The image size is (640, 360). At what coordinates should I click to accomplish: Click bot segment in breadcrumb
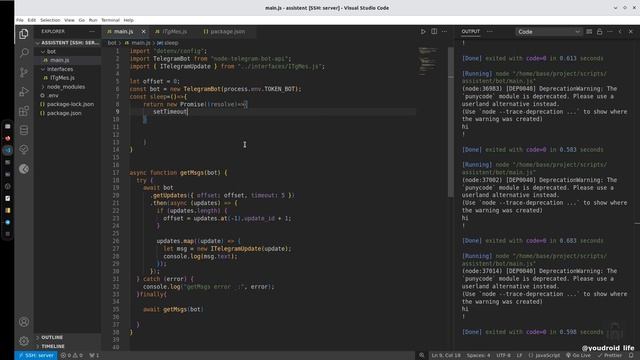(x=112, y=43)
